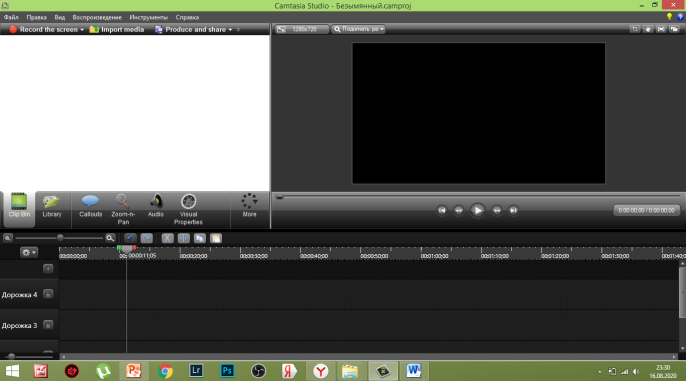Click the green selection start marker

(x=119, y=248)
